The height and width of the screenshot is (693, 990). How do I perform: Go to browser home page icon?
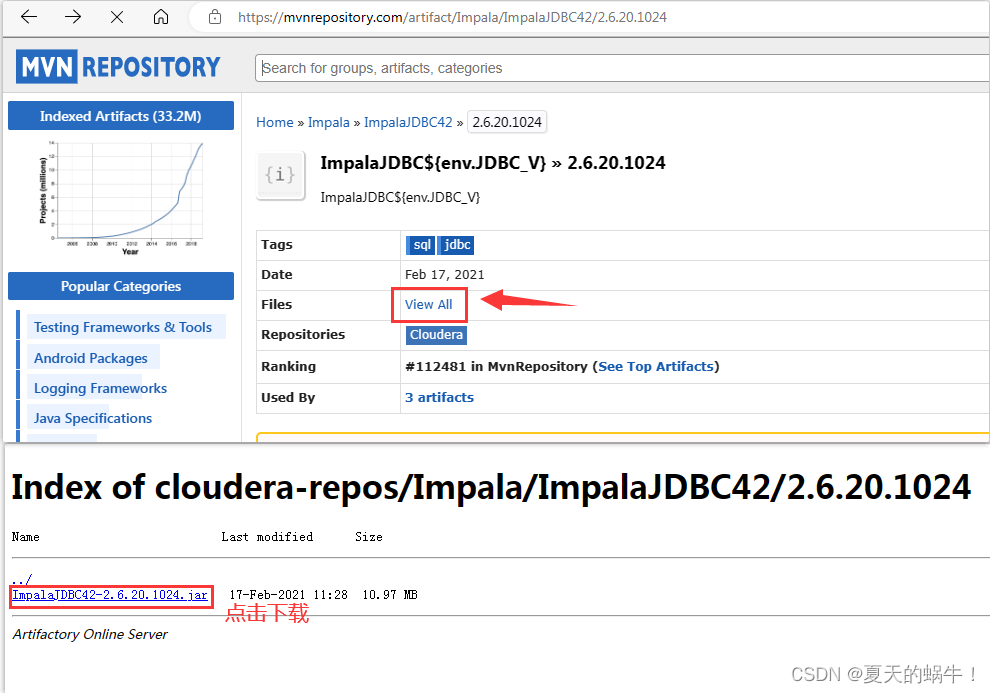161,17
